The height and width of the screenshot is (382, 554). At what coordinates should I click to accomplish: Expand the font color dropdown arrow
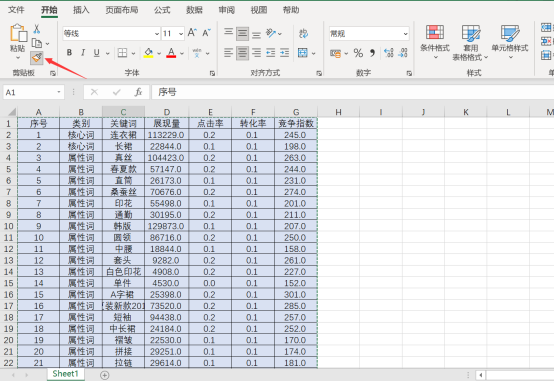click(182, 54)
